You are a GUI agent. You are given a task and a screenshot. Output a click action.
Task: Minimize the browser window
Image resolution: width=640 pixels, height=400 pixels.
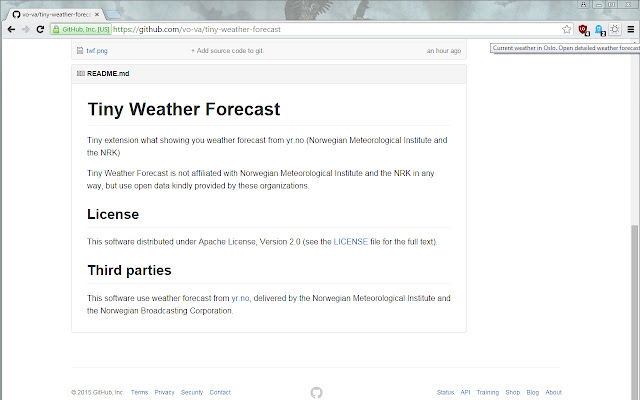pyautogui.click(x=599, y=4)
